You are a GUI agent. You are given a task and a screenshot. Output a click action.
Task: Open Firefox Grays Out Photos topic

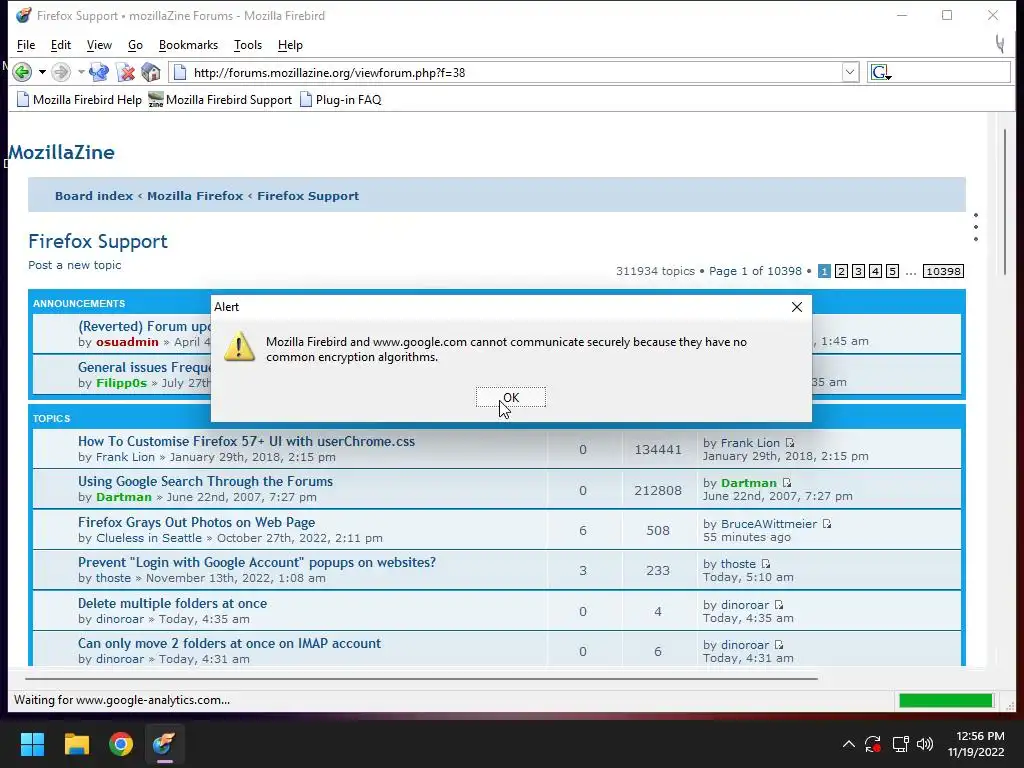tap(196, 522)
